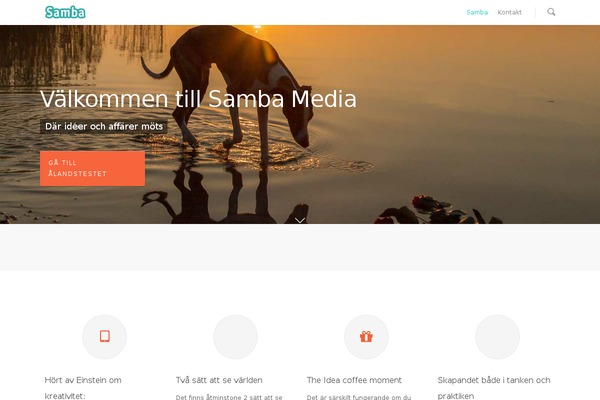600x400 pixels.
Task: Click the Samba logo
Action: pos(65,12)
